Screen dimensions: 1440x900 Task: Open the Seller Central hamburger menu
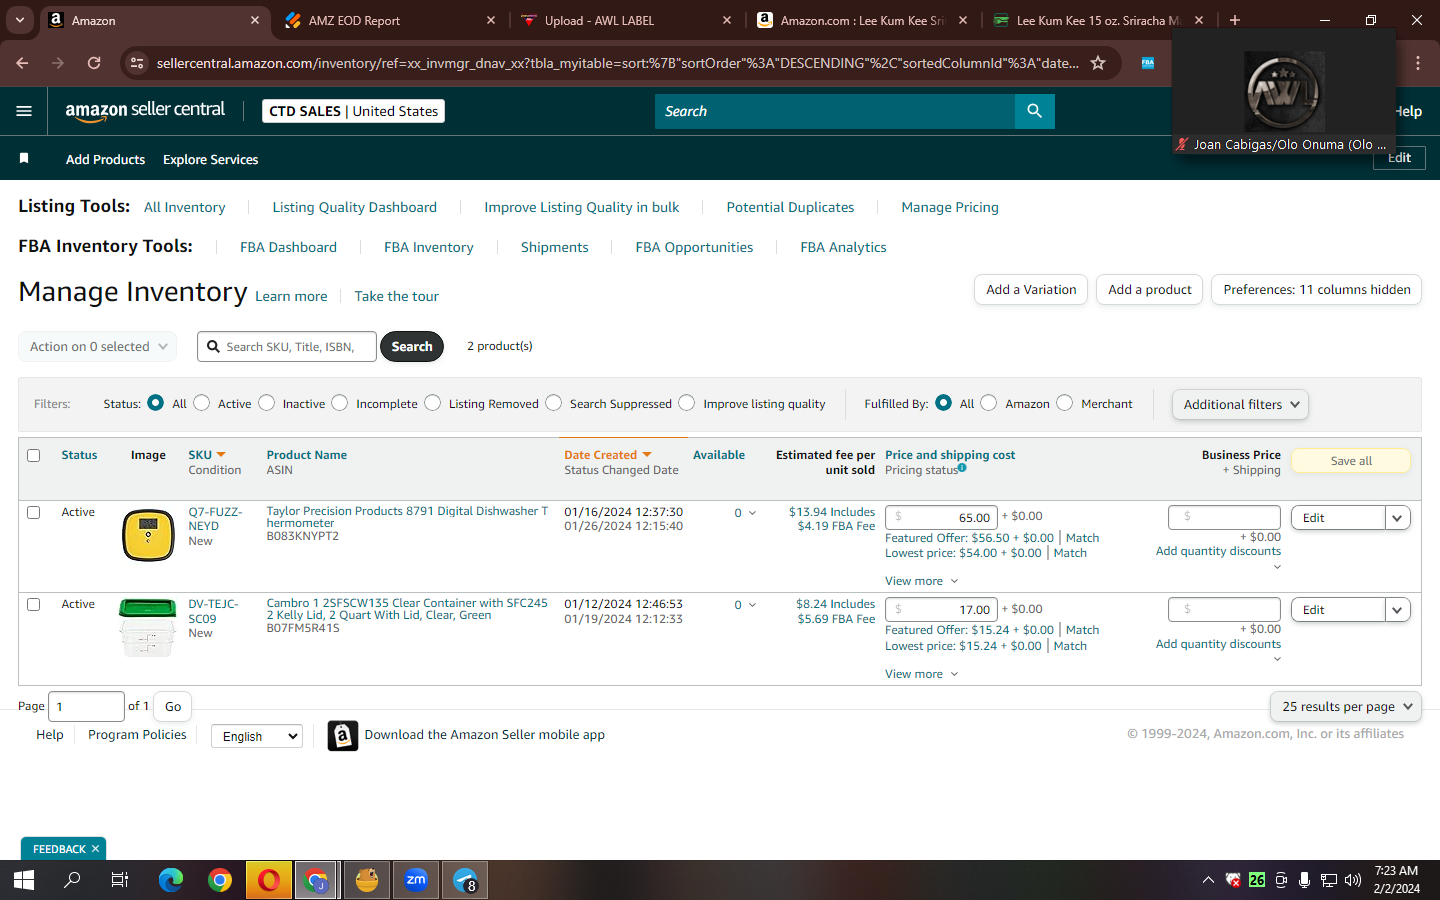(x=24, y=111)
